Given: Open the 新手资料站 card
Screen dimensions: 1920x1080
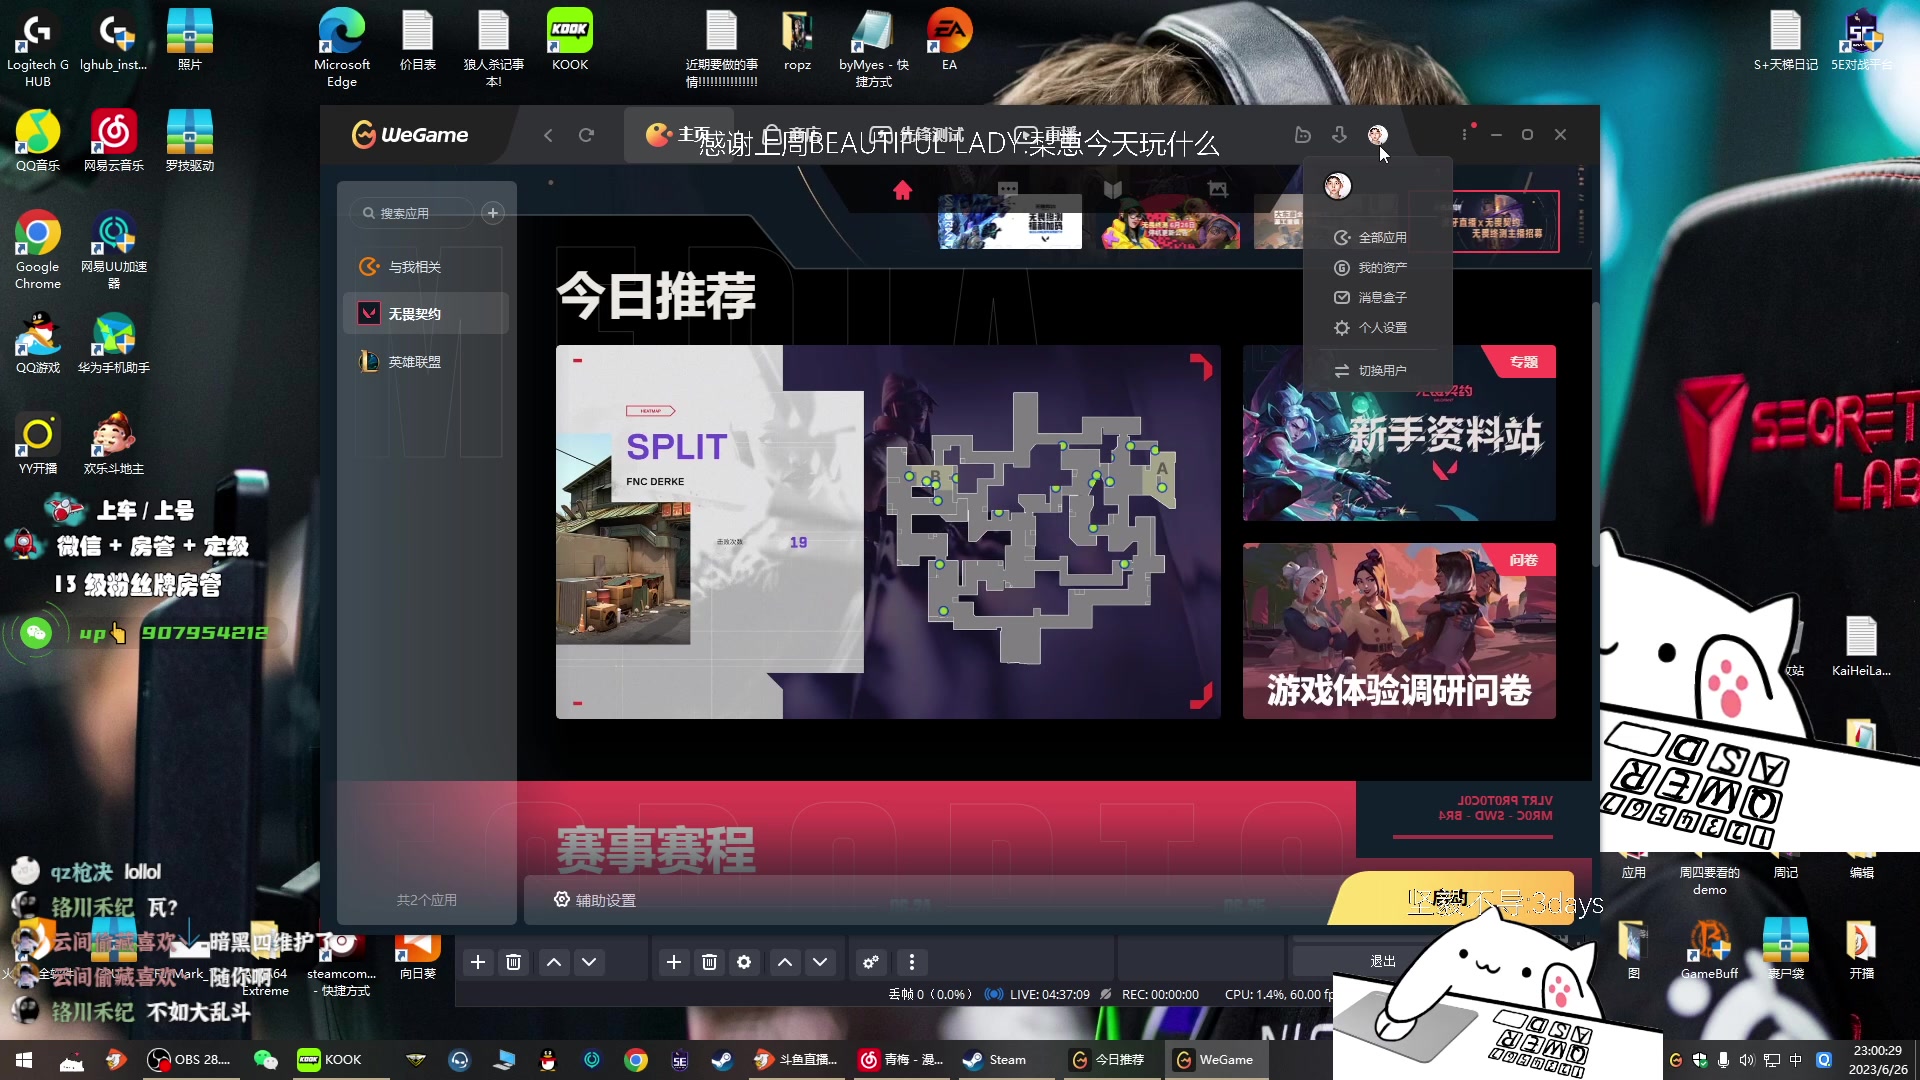Looking at the screenshot, I should click(x=1399, y=433).
